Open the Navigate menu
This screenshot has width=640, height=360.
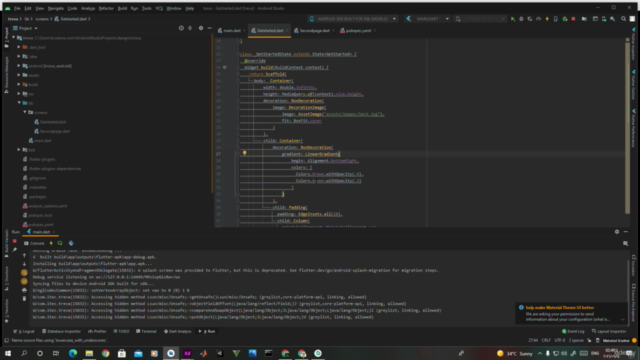point(56,8)
